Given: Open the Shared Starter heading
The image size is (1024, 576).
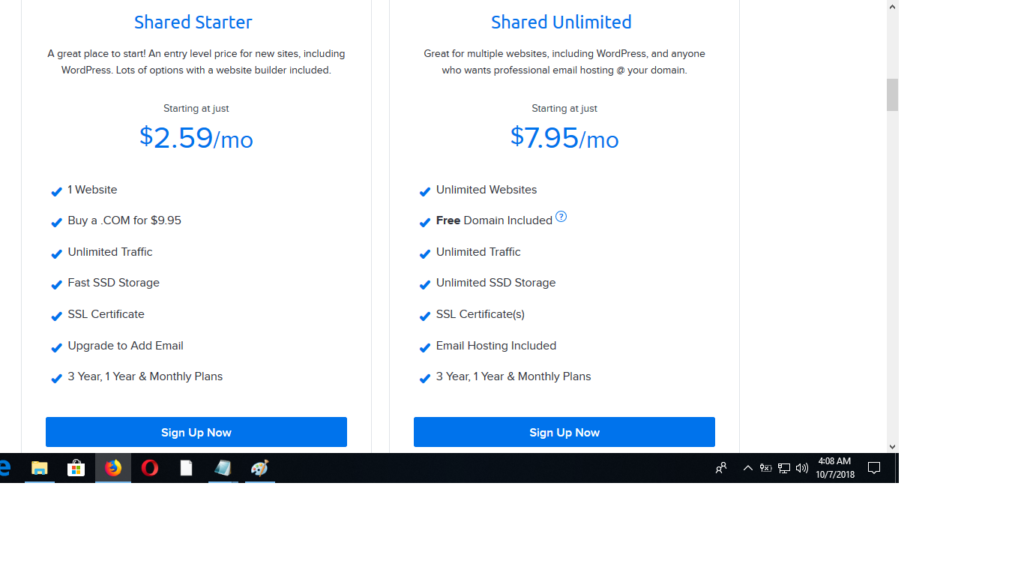Looking at the screenshot, I should (x=193, y=22).
